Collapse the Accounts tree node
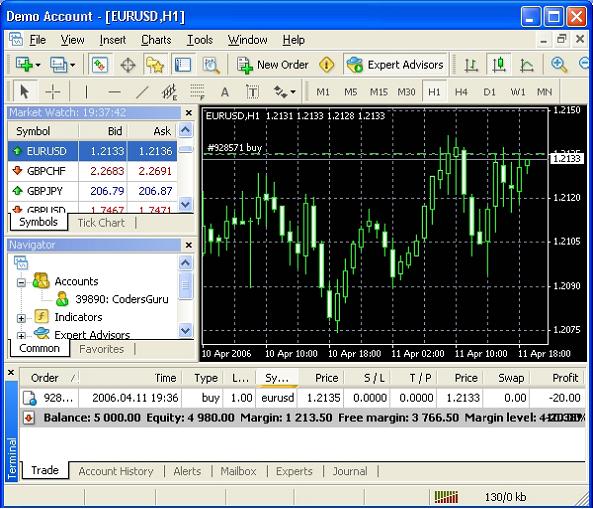This screenshot has height=509, width=593. tap(21, 282)
